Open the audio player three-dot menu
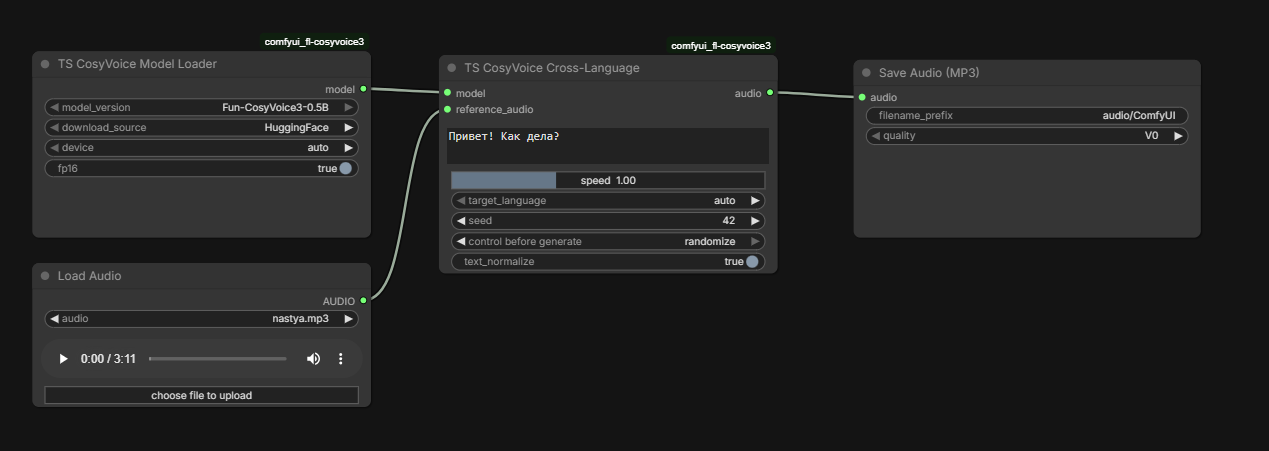 pyautogui.click(x=340, y=359)
